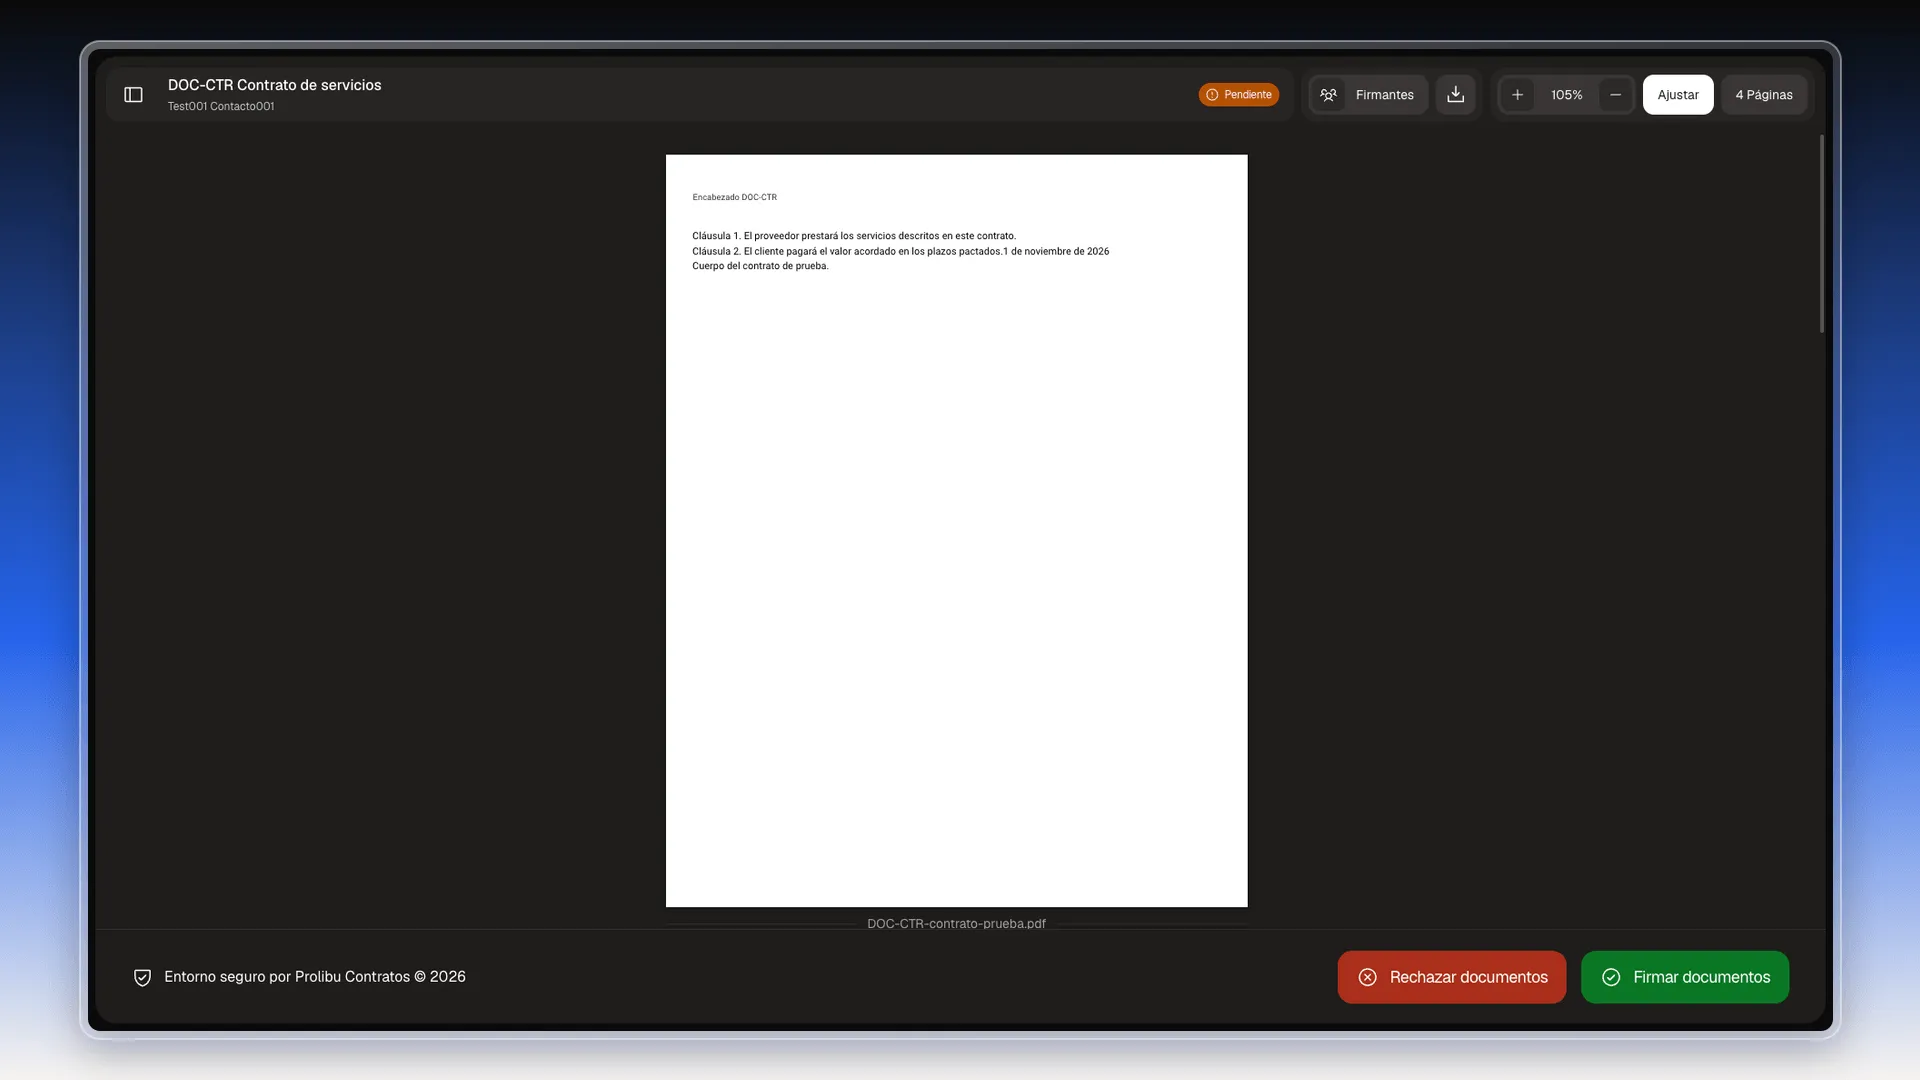Click the Cláusula 1 line in the document
This screenshot has height=1080, width=1920.
coord(854,236)
